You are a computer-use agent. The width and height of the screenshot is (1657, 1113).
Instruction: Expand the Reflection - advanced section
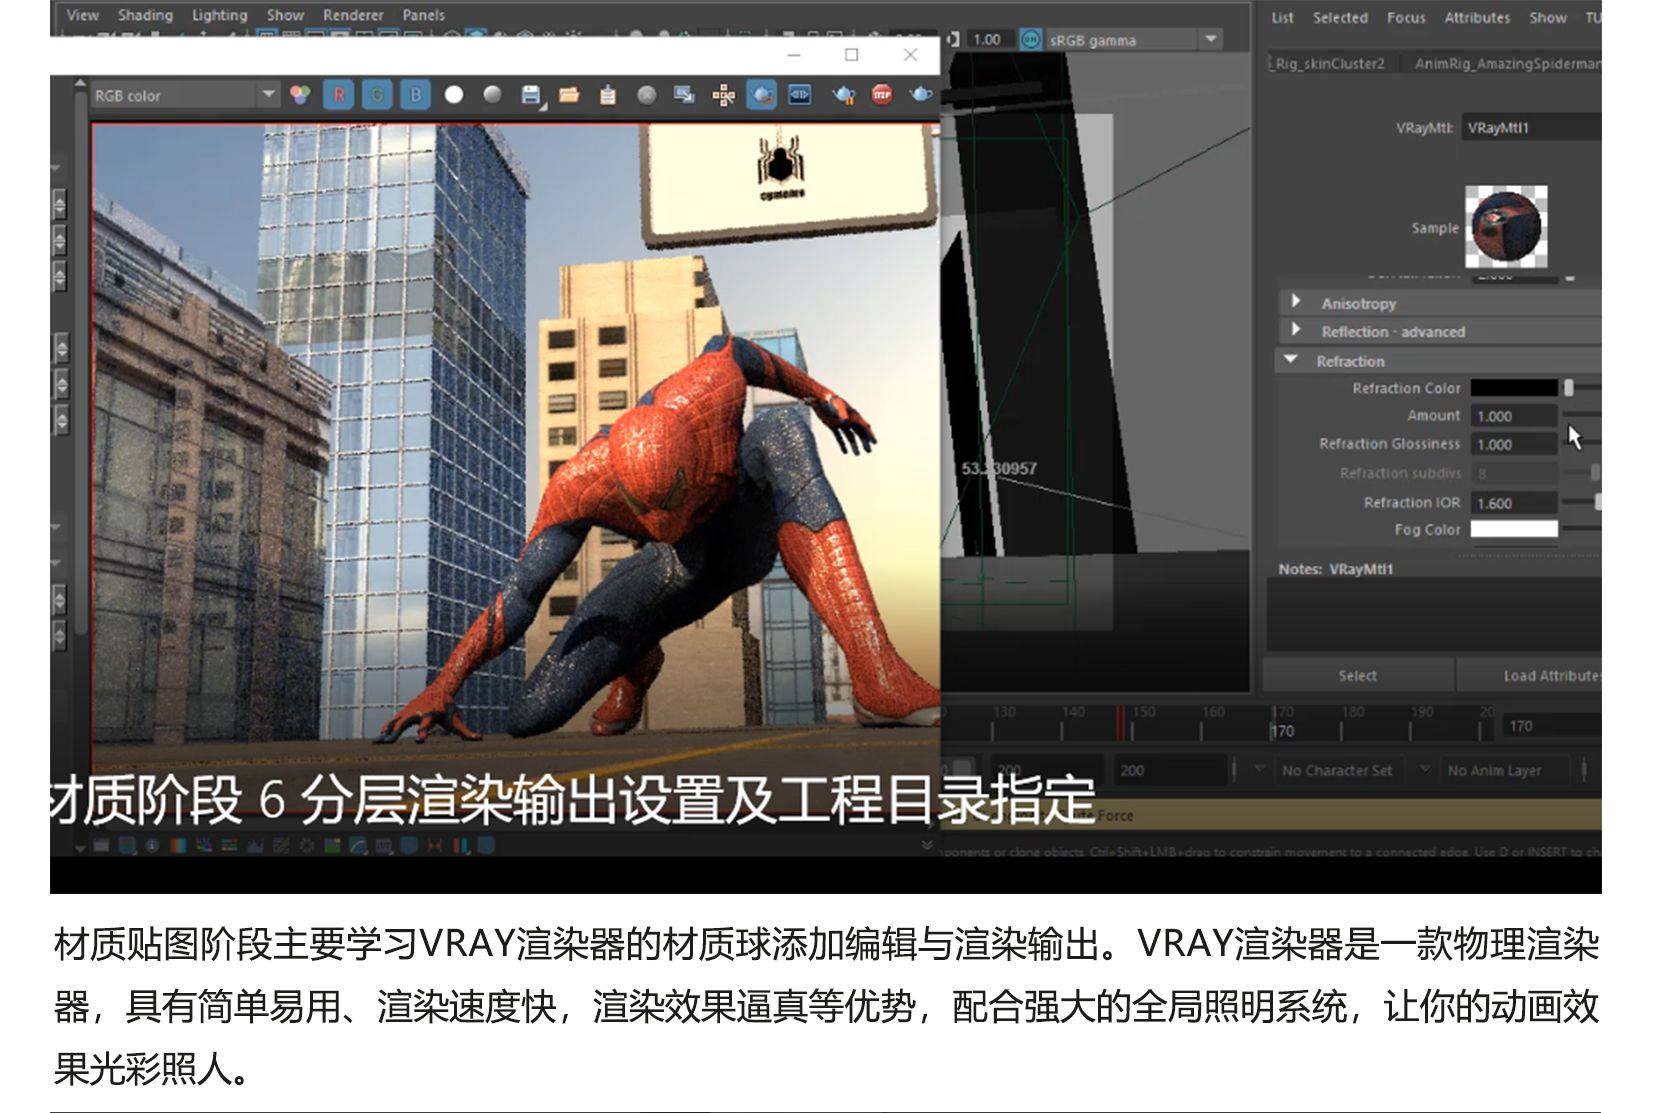pyautogui.click(x=1440, y=331)
